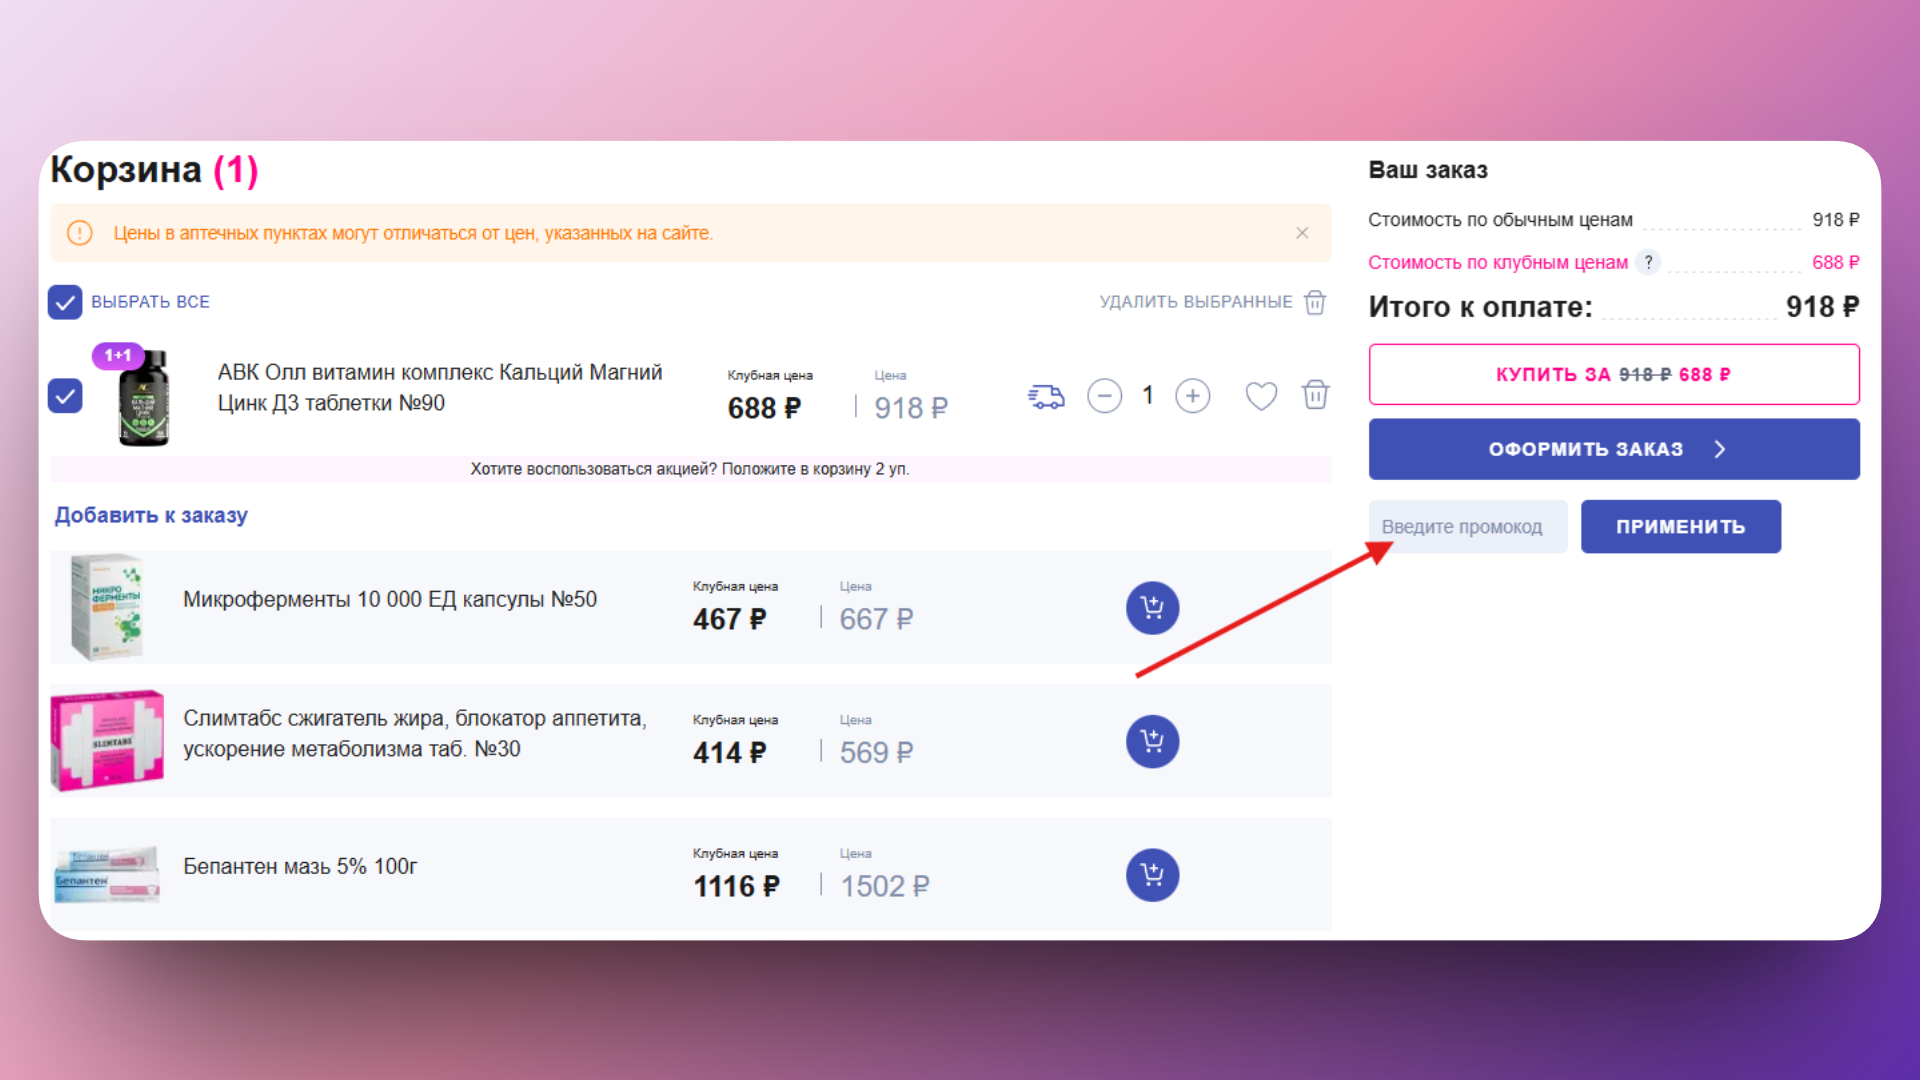The image size is (1920, 1080).
Task: Add Микроферменты to cart
Action: [x=1152, y=608]
